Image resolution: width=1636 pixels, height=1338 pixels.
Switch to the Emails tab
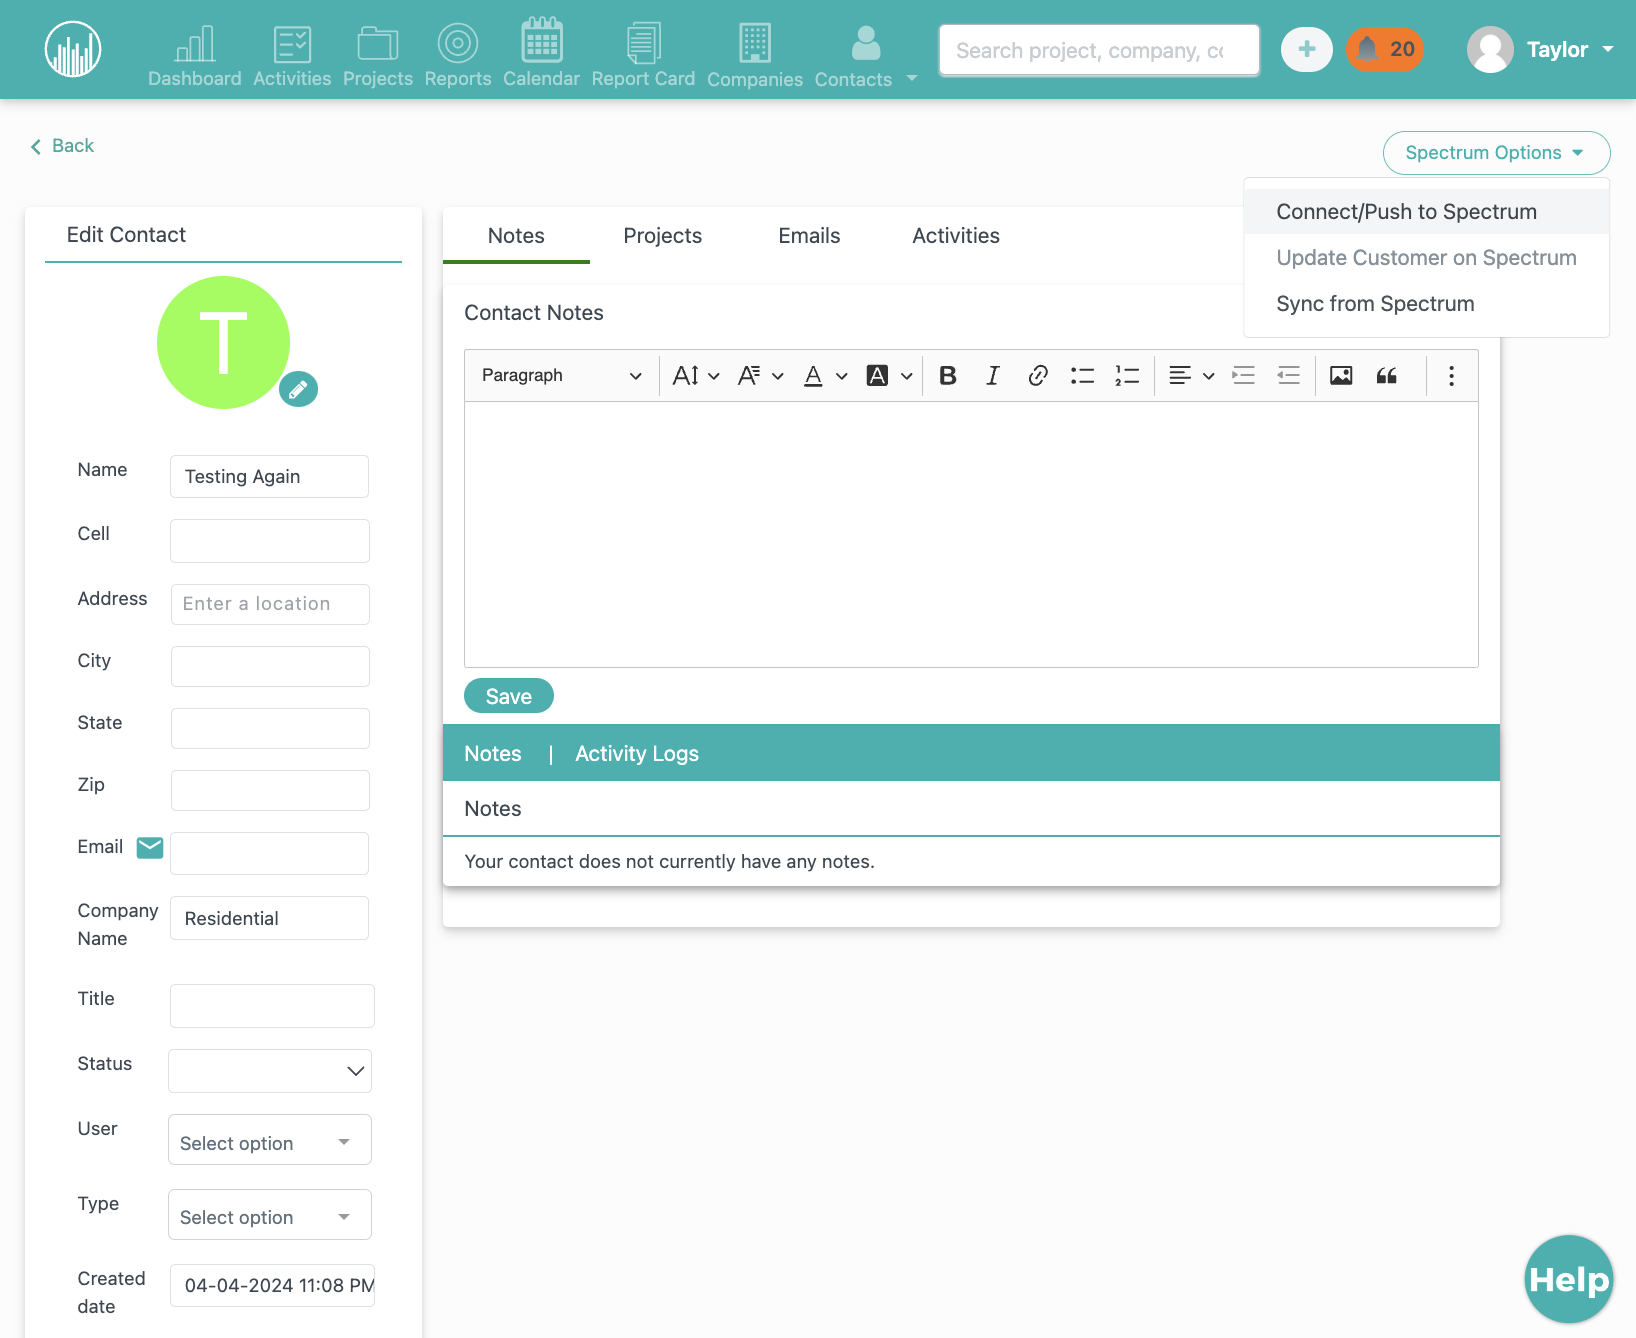coord(809,236)
